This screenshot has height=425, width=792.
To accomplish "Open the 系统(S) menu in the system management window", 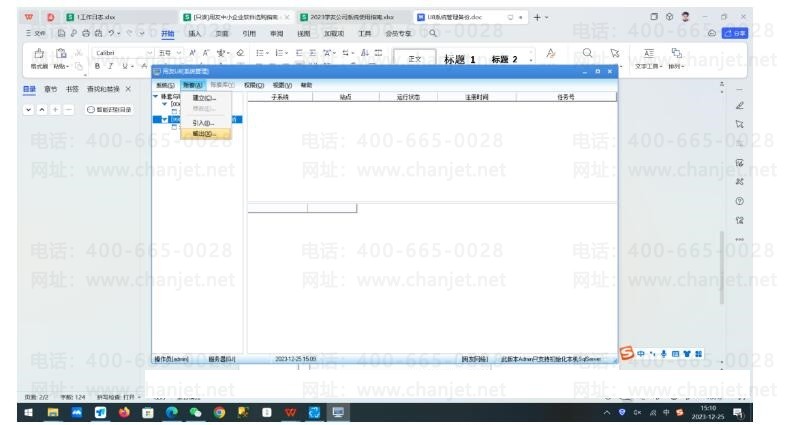I will [165, 85].
